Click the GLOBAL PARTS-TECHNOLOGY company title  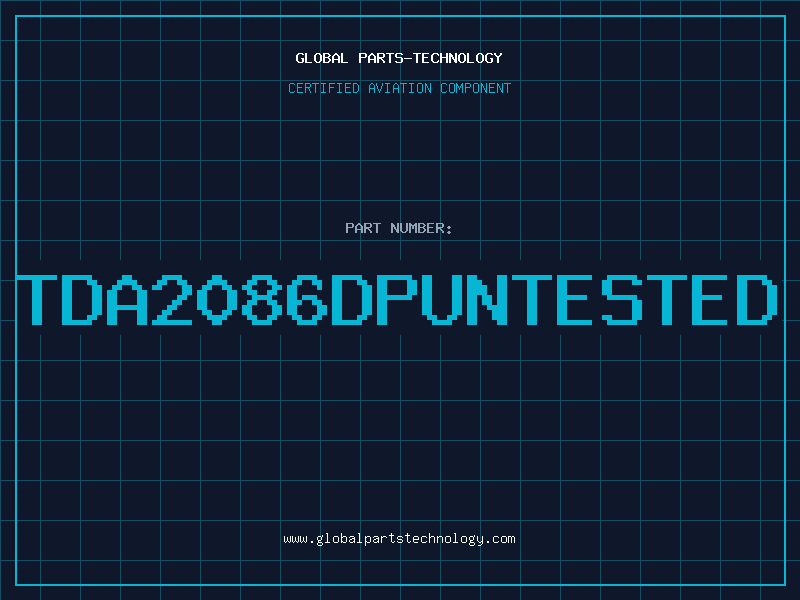399,58
